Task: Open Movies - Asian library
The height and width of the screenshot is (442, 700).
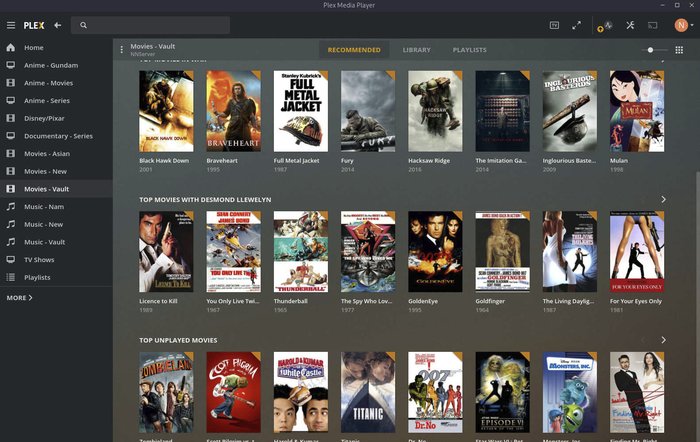Action: click(x=56, y=154)
